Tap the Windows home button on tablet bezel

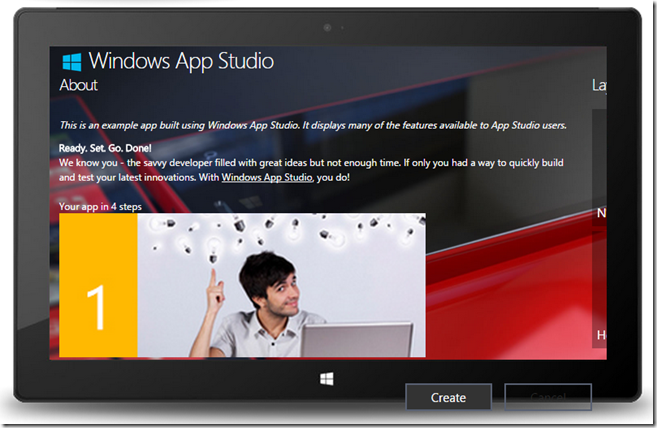click(x=327, y=379)
